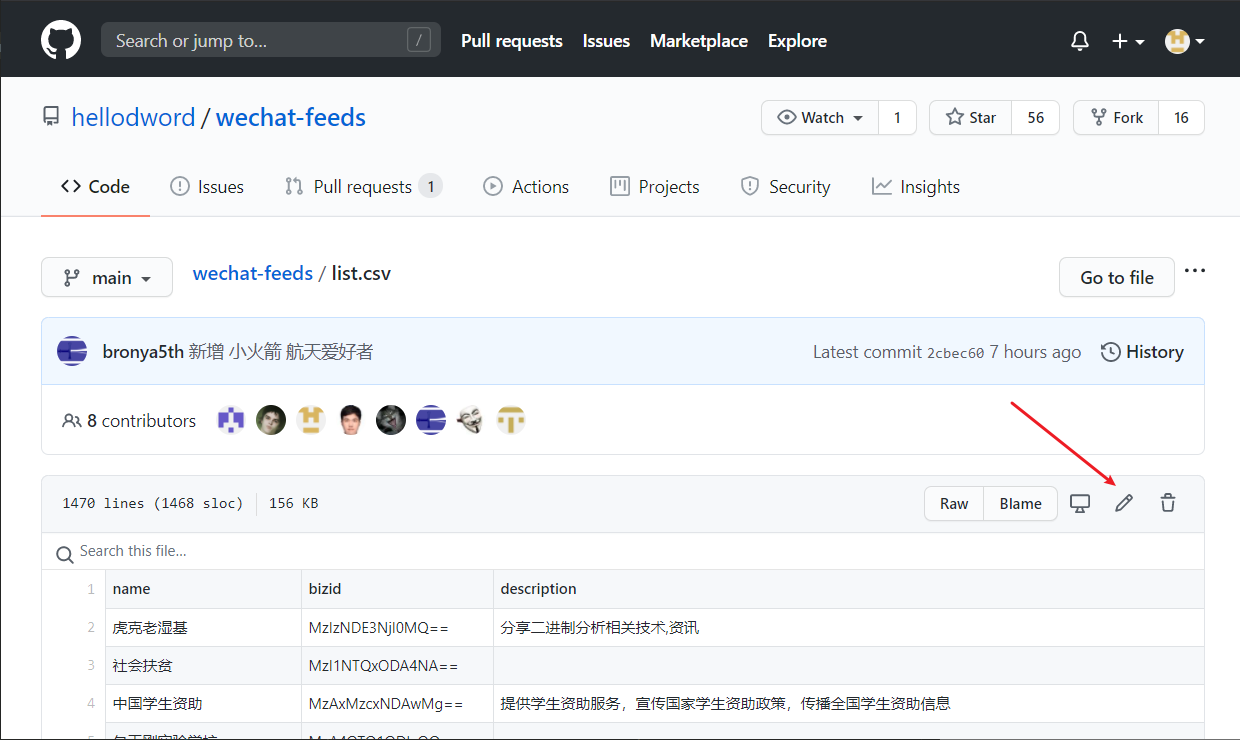
Task: Open the three-dots more options menu
Action: [1195, 271]
